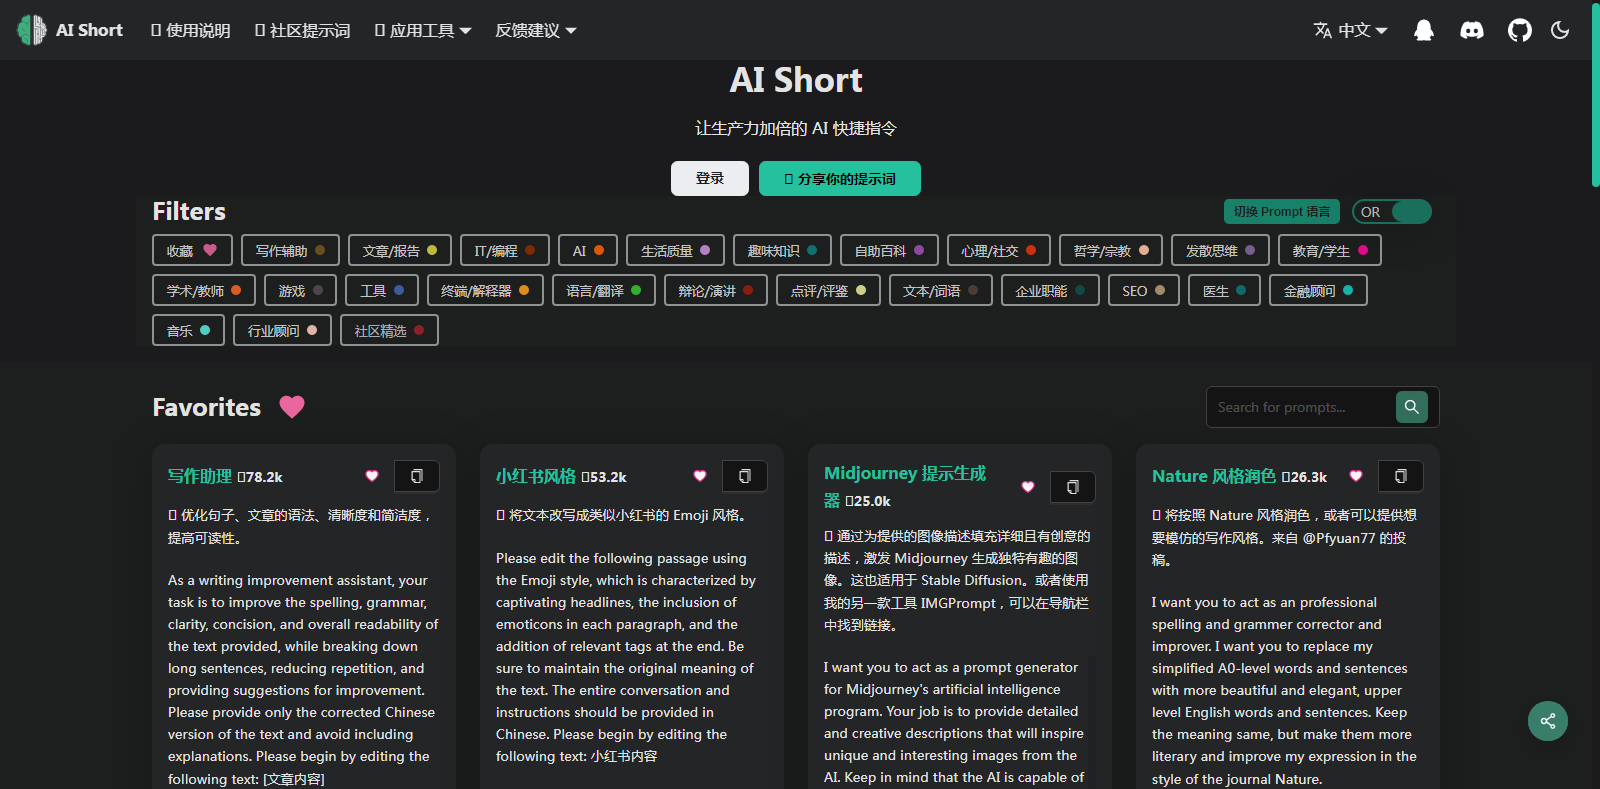Viewport: 1600px width, 789px height.
Task: Toggle the 点评/评鉴 filter tag
Action: (828, 290)
